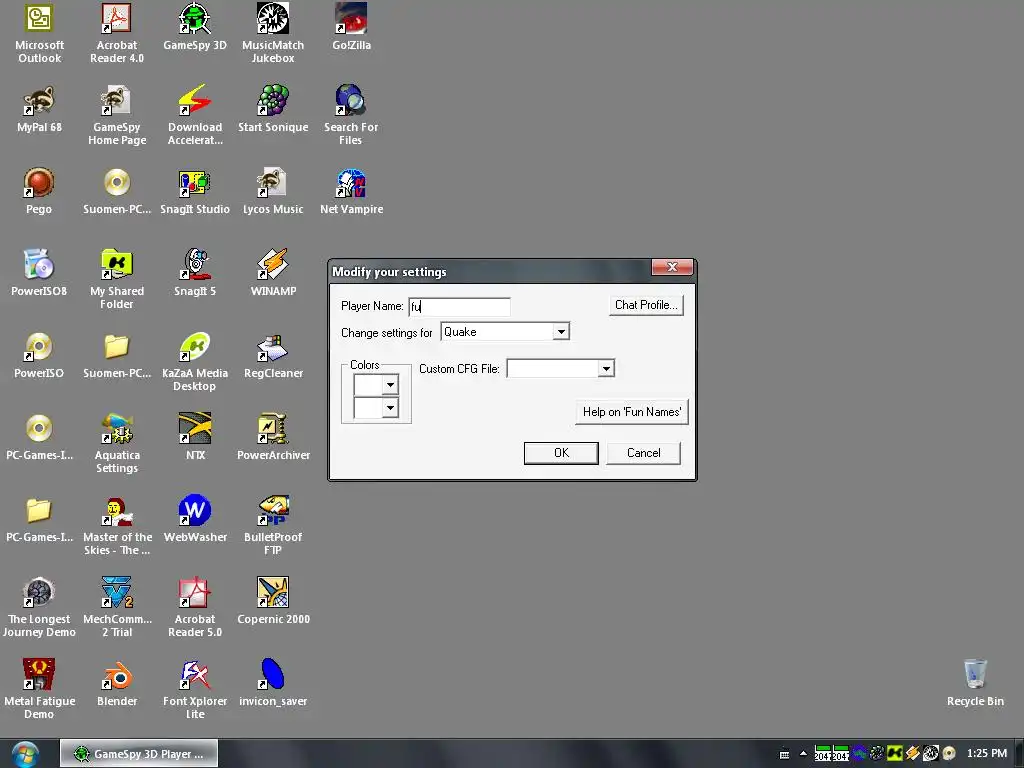
Task: Click the MusicMatch tray icon
Action: [x=931, y=753]
